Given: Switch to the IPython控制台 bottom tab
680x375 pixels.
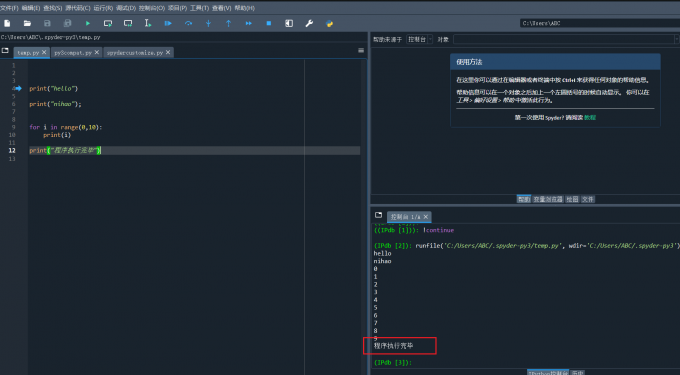Looking at the screenshot, I should click(x=548, y=372).
